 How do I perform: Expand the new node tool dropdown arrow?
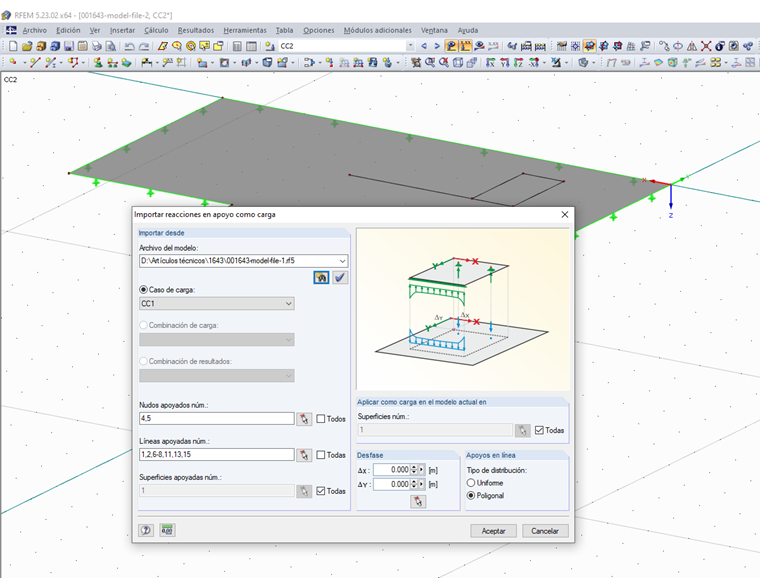point(24,62)
